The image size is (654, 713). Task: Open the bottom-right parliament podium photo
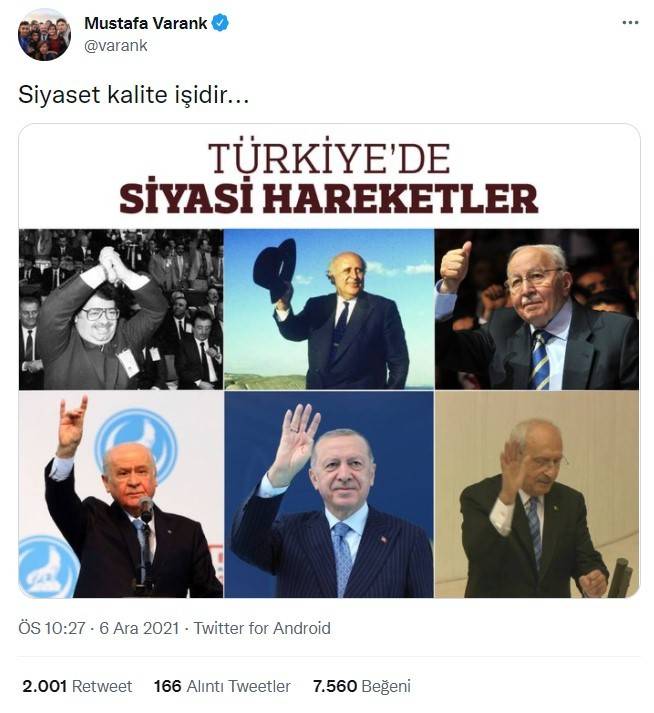537,494
